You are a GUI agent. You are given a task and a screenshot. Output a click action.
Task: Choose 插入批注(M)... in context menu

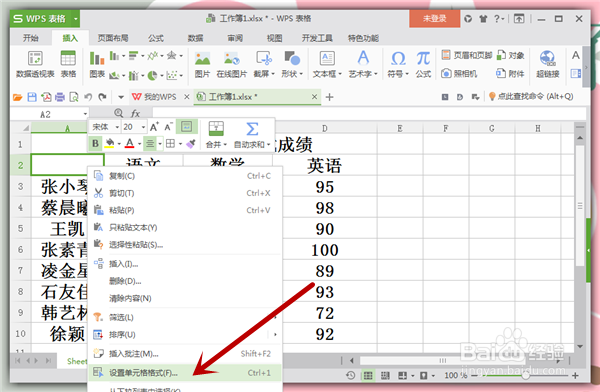click(x=186, y=353)
